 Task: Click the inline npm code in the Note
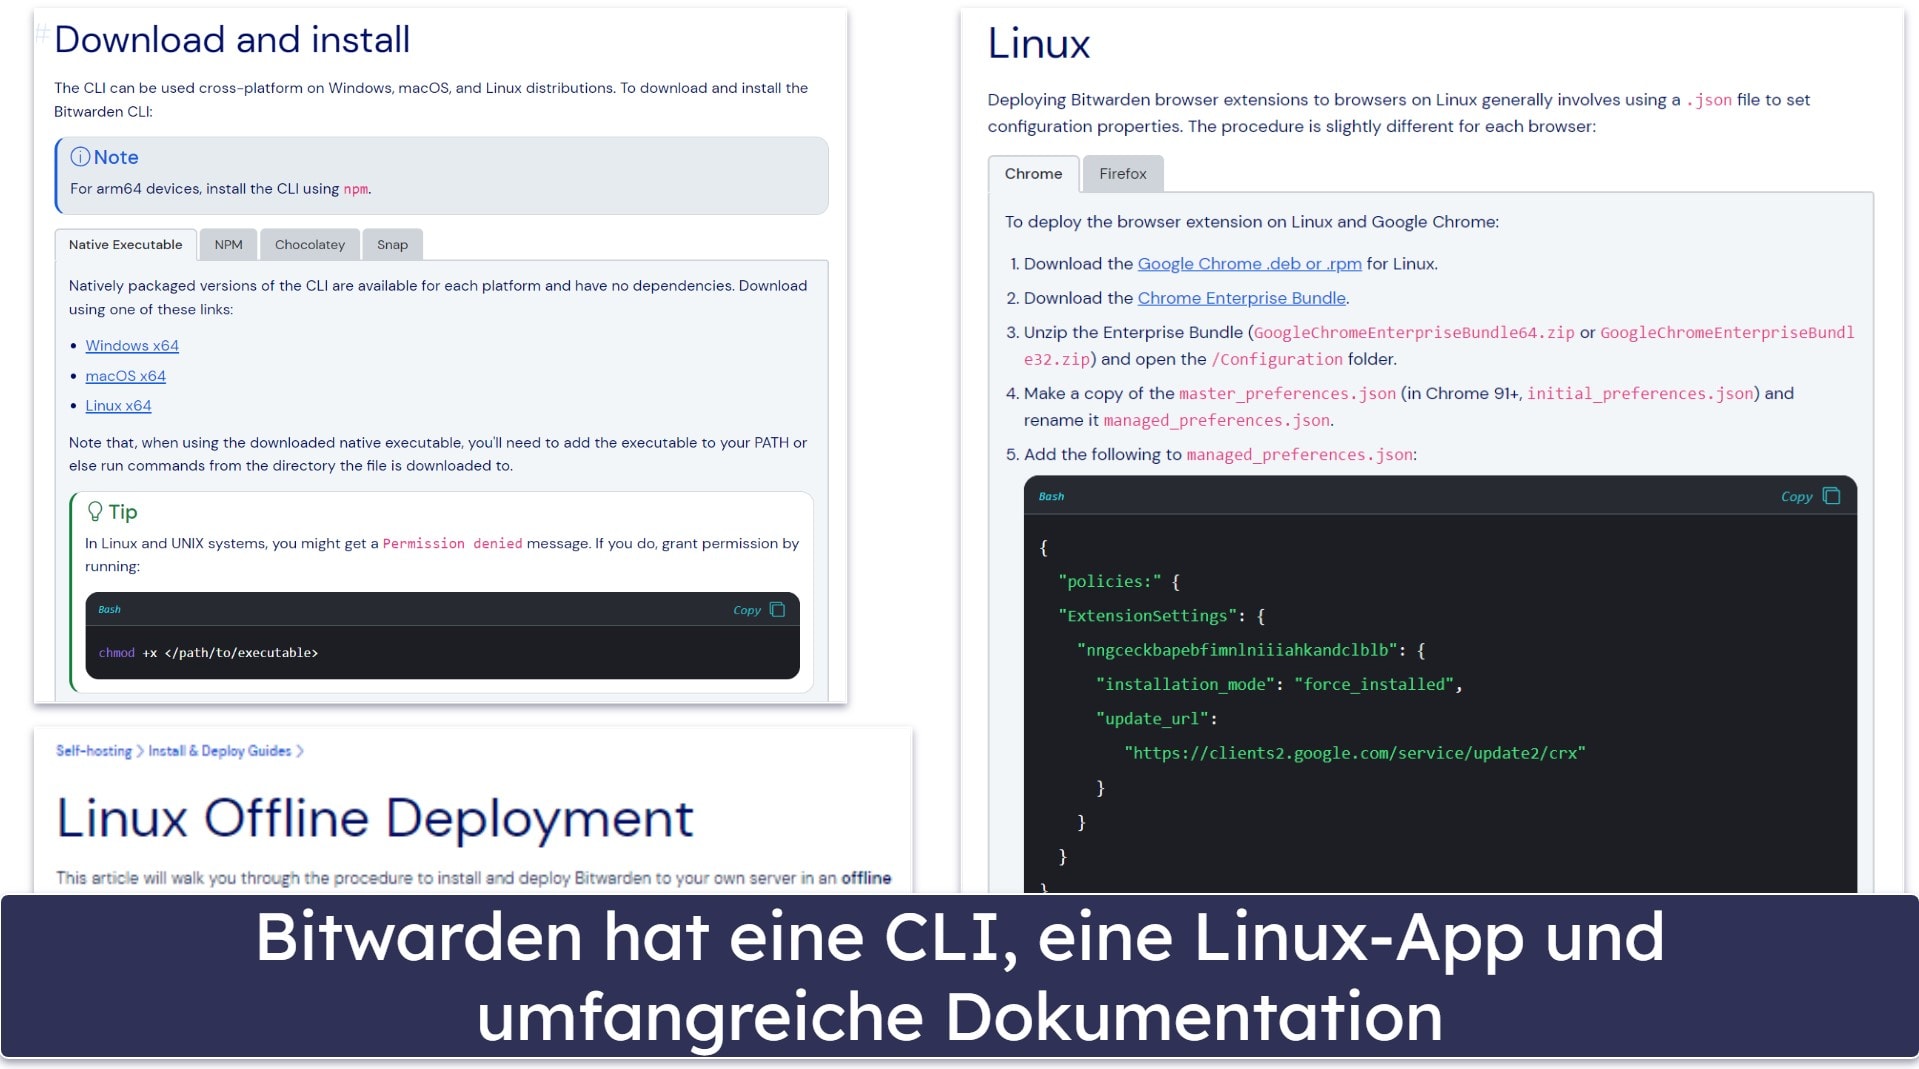[x=355, y=189]
